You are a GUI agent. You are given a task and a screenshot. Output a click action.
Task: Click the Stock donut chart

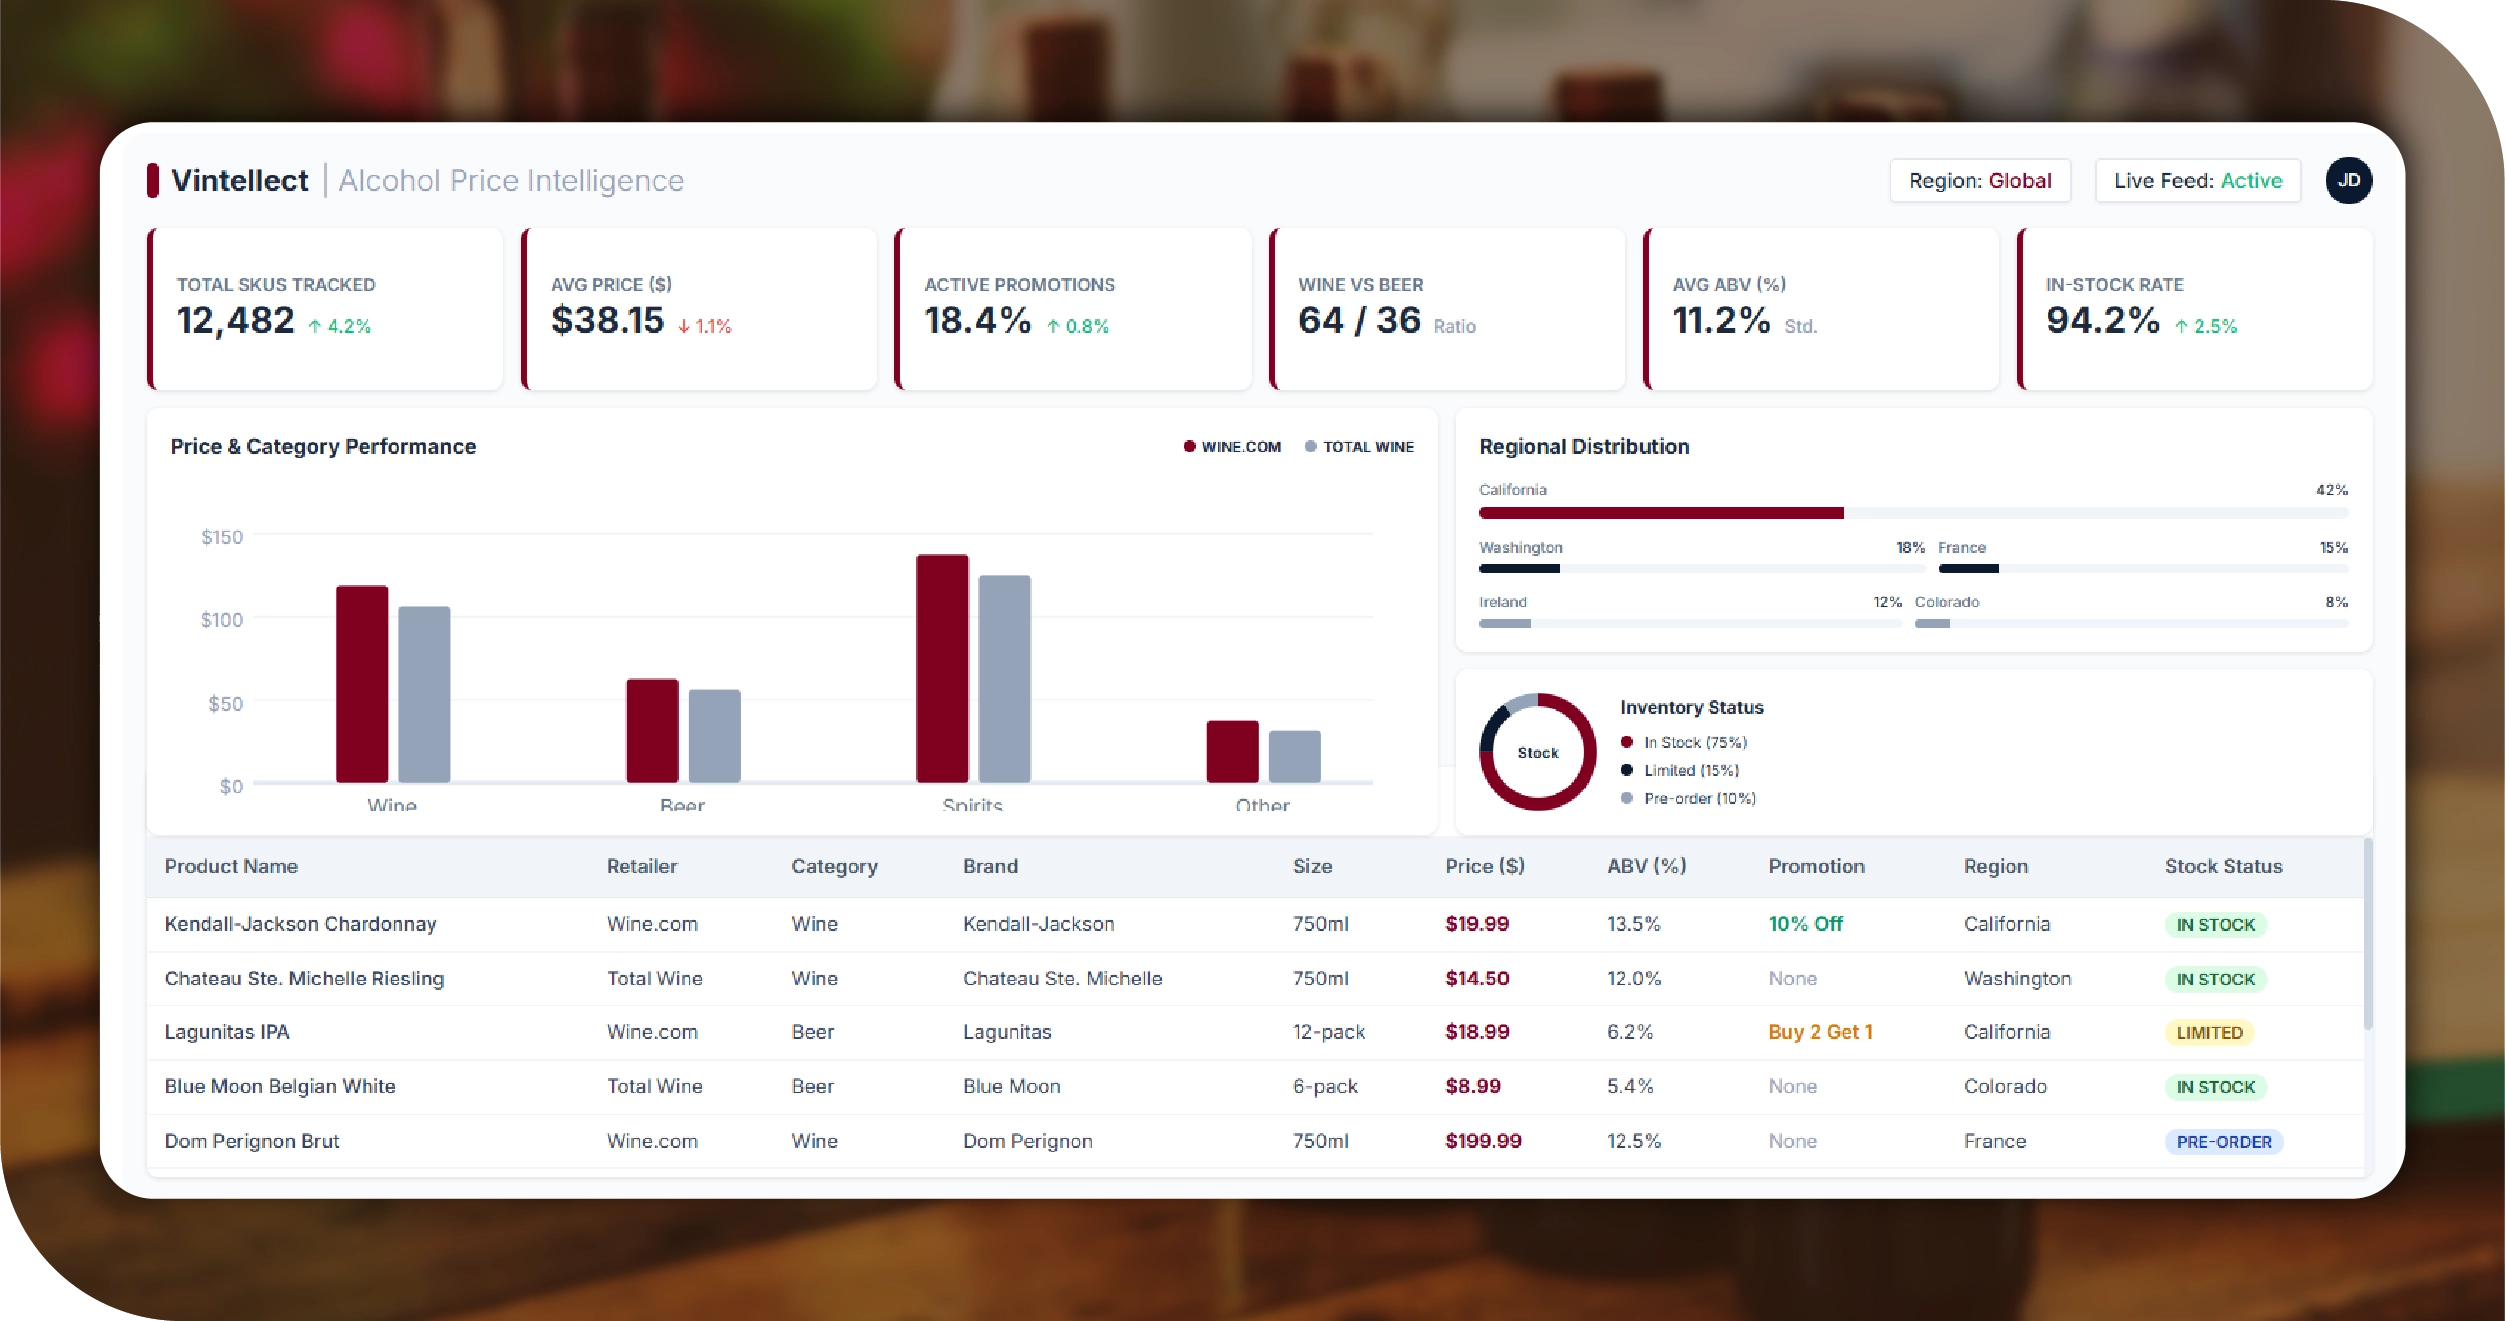pyautogui.click(x=1537, y=753)
